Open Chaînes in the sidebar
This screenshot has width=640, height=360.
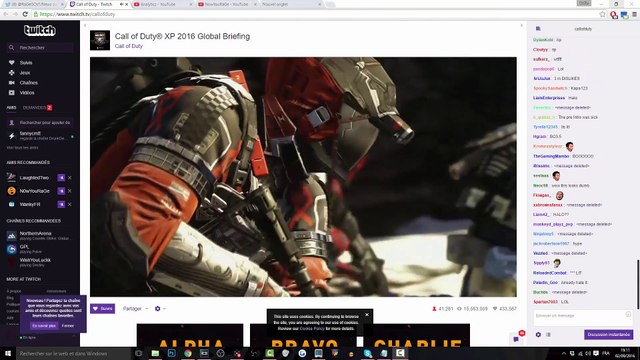[x=29, y=82]
